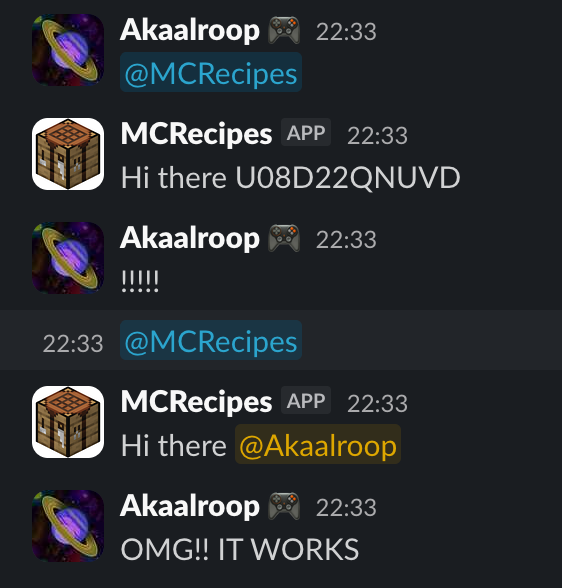This screenshot has height=588, width=562.
Task: Open MCRecipes sender name above 'Hi there U08D22QNUVD'
Action: coord(196,134)
